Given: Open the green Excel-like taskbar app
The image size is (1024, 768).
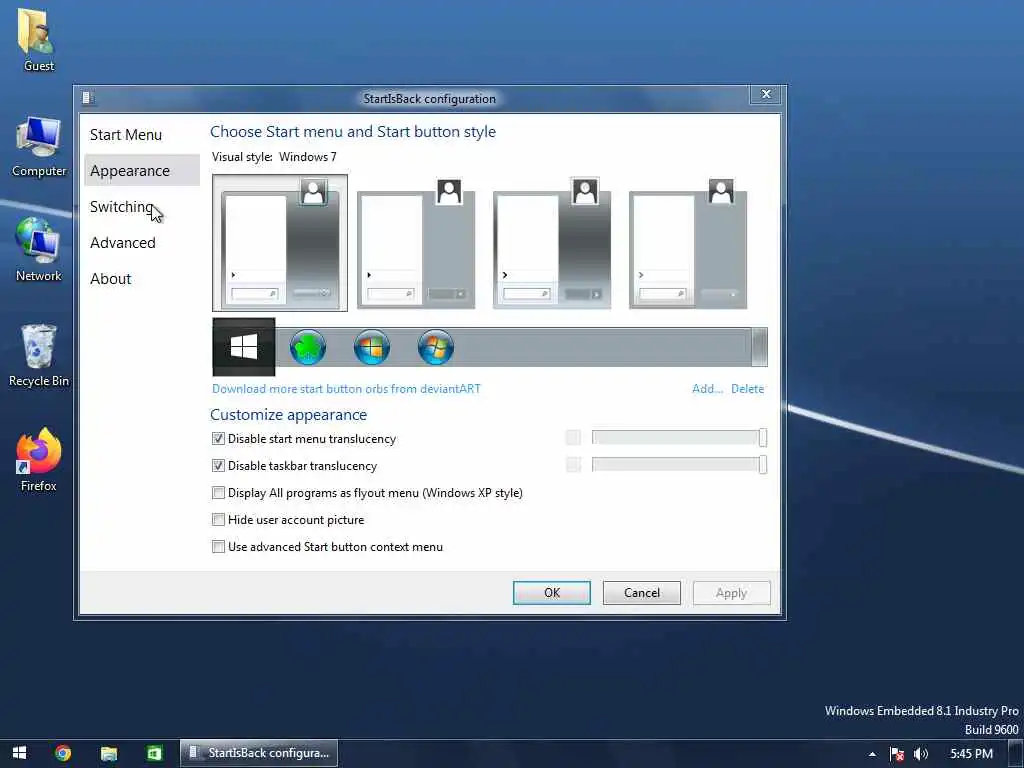Looking at the screenshot, I should click(x=154, y=753).
